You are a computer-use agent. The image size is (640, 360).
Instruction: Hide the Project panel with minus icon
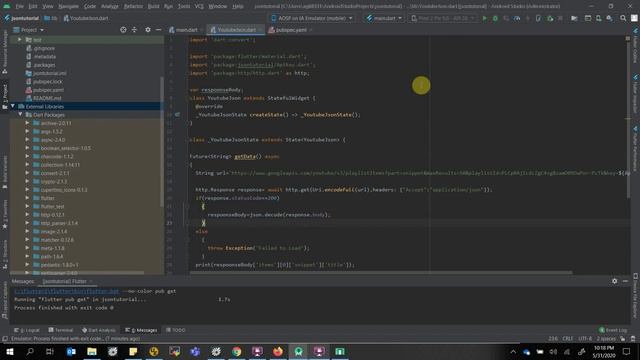[158, 30]
